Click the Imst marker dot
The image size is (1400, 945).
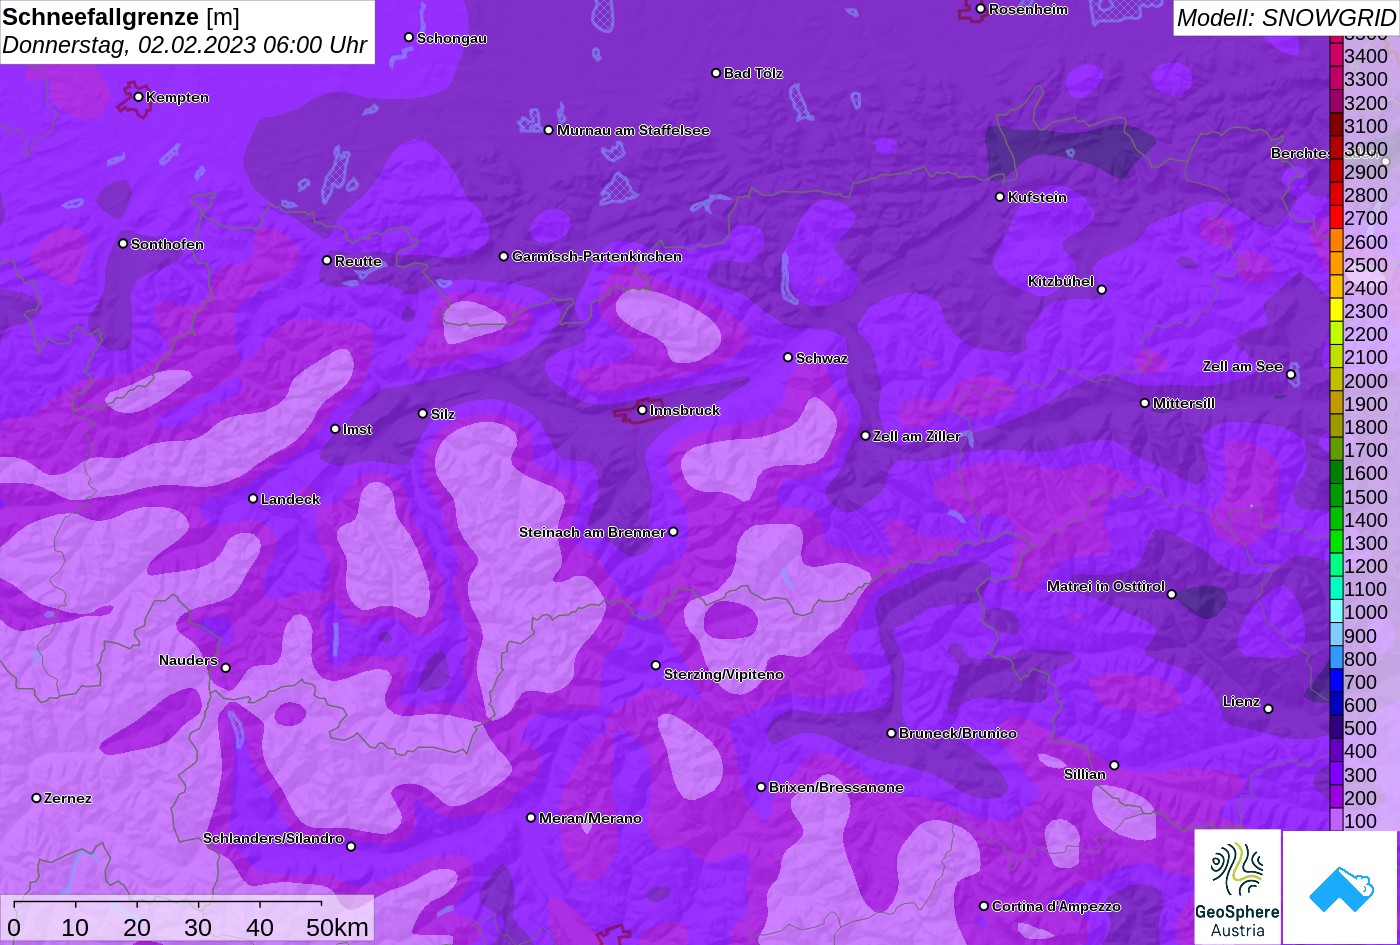coord(335,429)
